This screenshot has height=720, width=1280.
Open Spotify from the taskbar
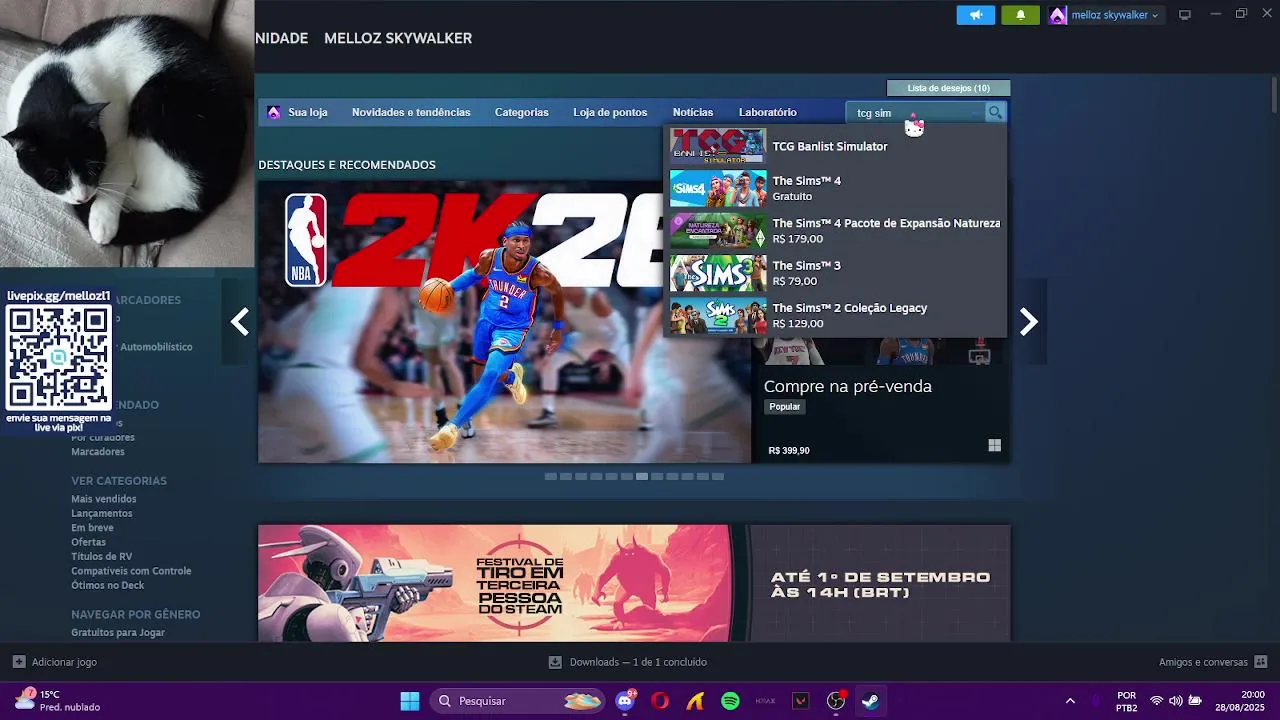(730, 701)
